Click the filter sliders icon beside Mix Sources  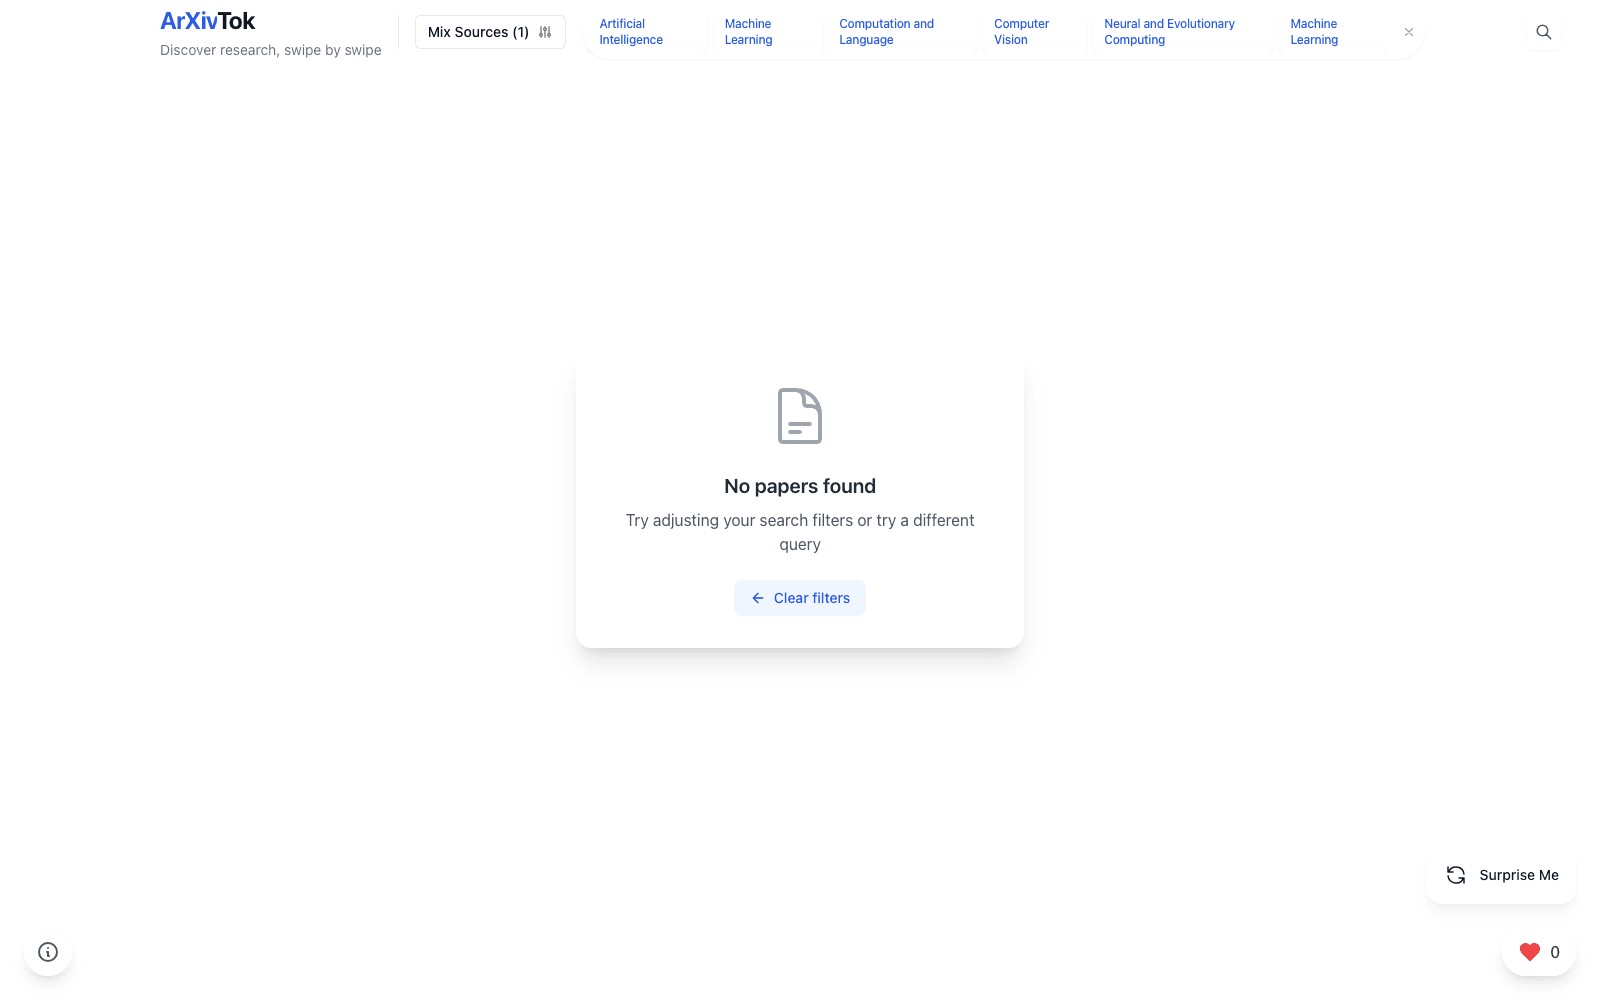tap(546, 31)
